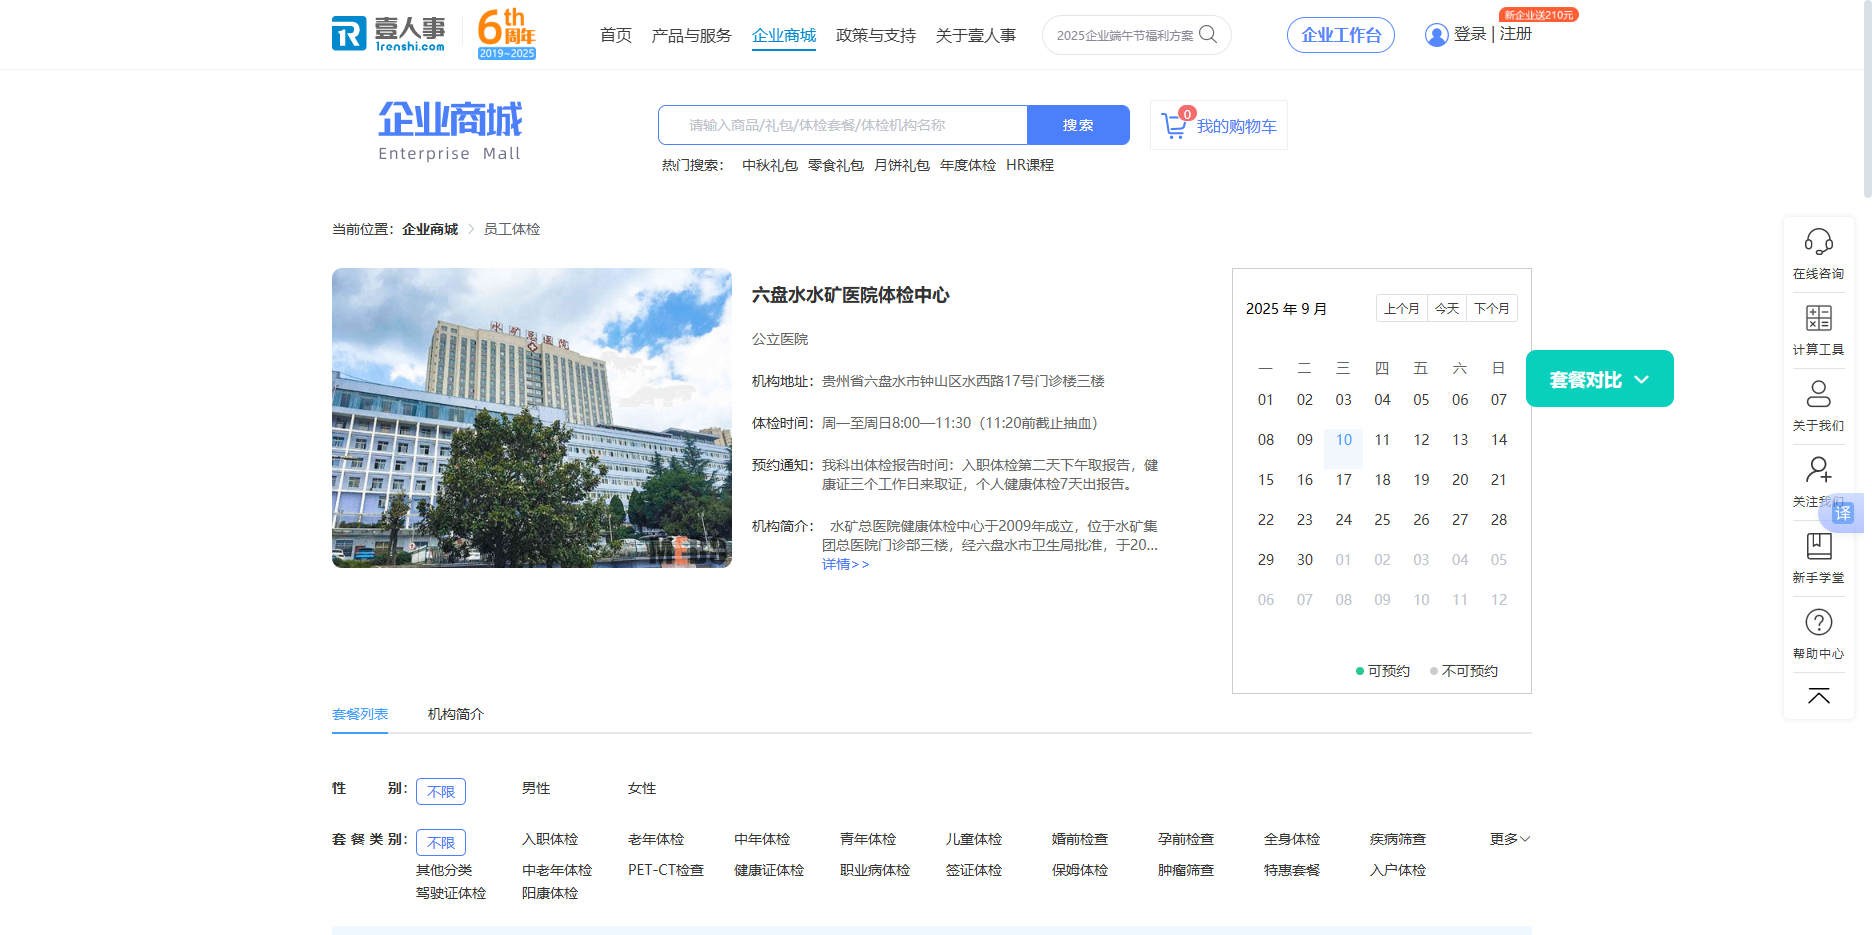Click the 企业商城 Enterprise Mall logo
Screen dimensions: 1872x935
pyautogui.click(x=450, y=130)
